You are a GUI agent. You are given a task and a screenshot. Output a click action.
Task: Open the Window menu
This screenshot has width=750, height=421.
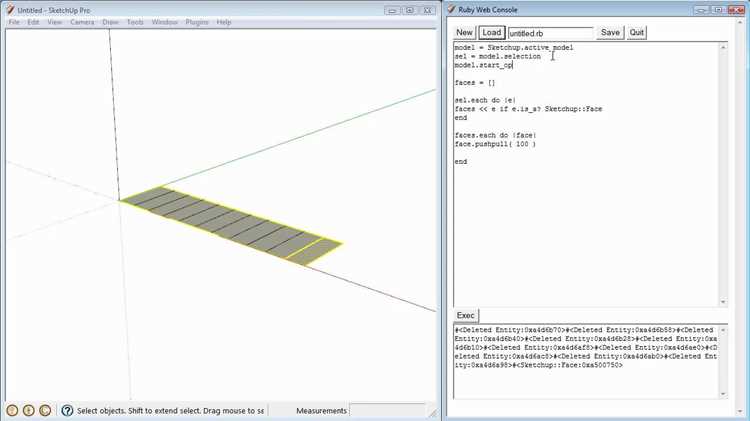(165, 22)
